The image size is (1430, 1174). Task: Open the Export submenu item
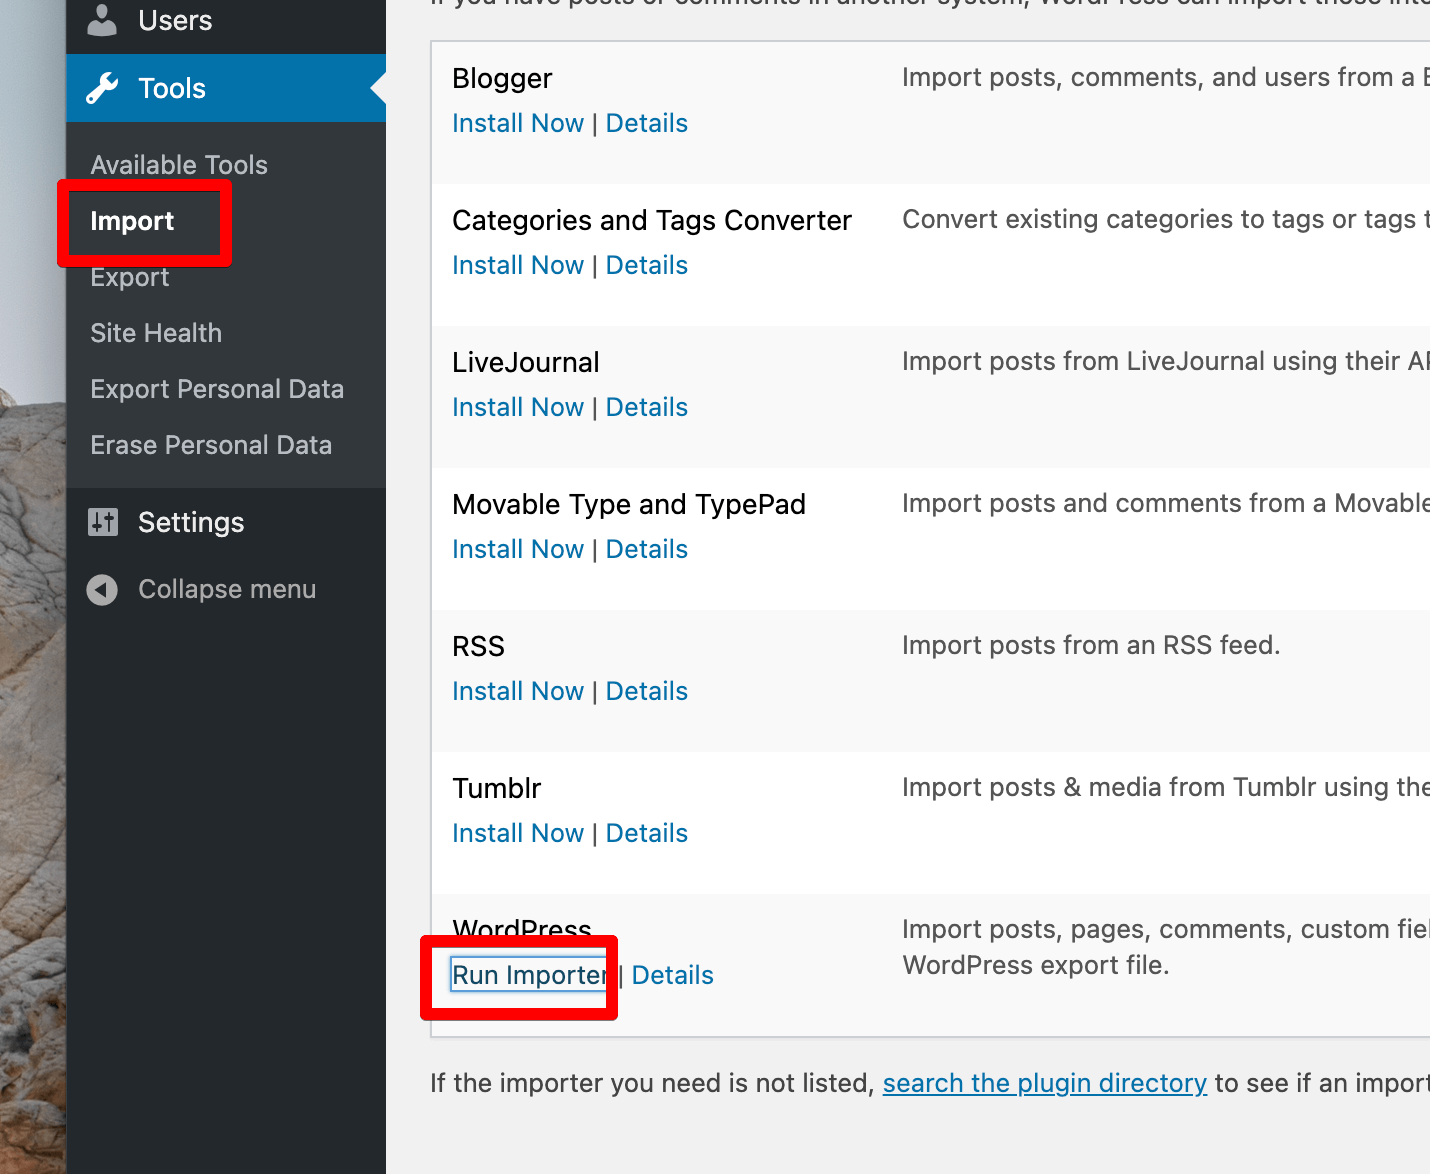tap(130, 277)
